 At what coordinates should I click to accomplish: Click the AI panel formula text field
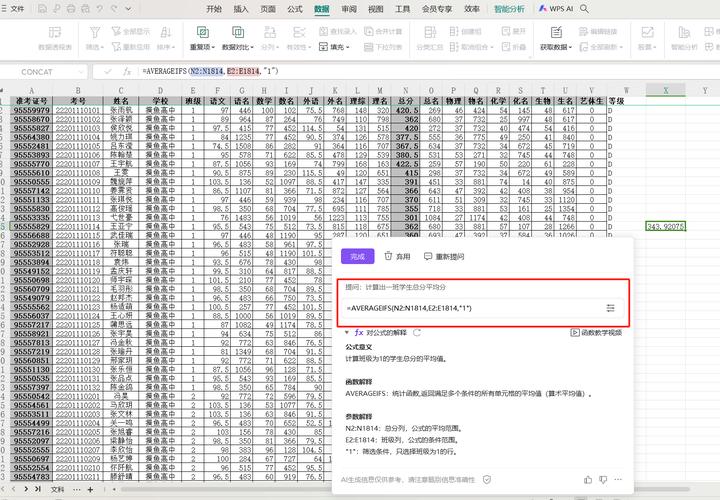473,308
